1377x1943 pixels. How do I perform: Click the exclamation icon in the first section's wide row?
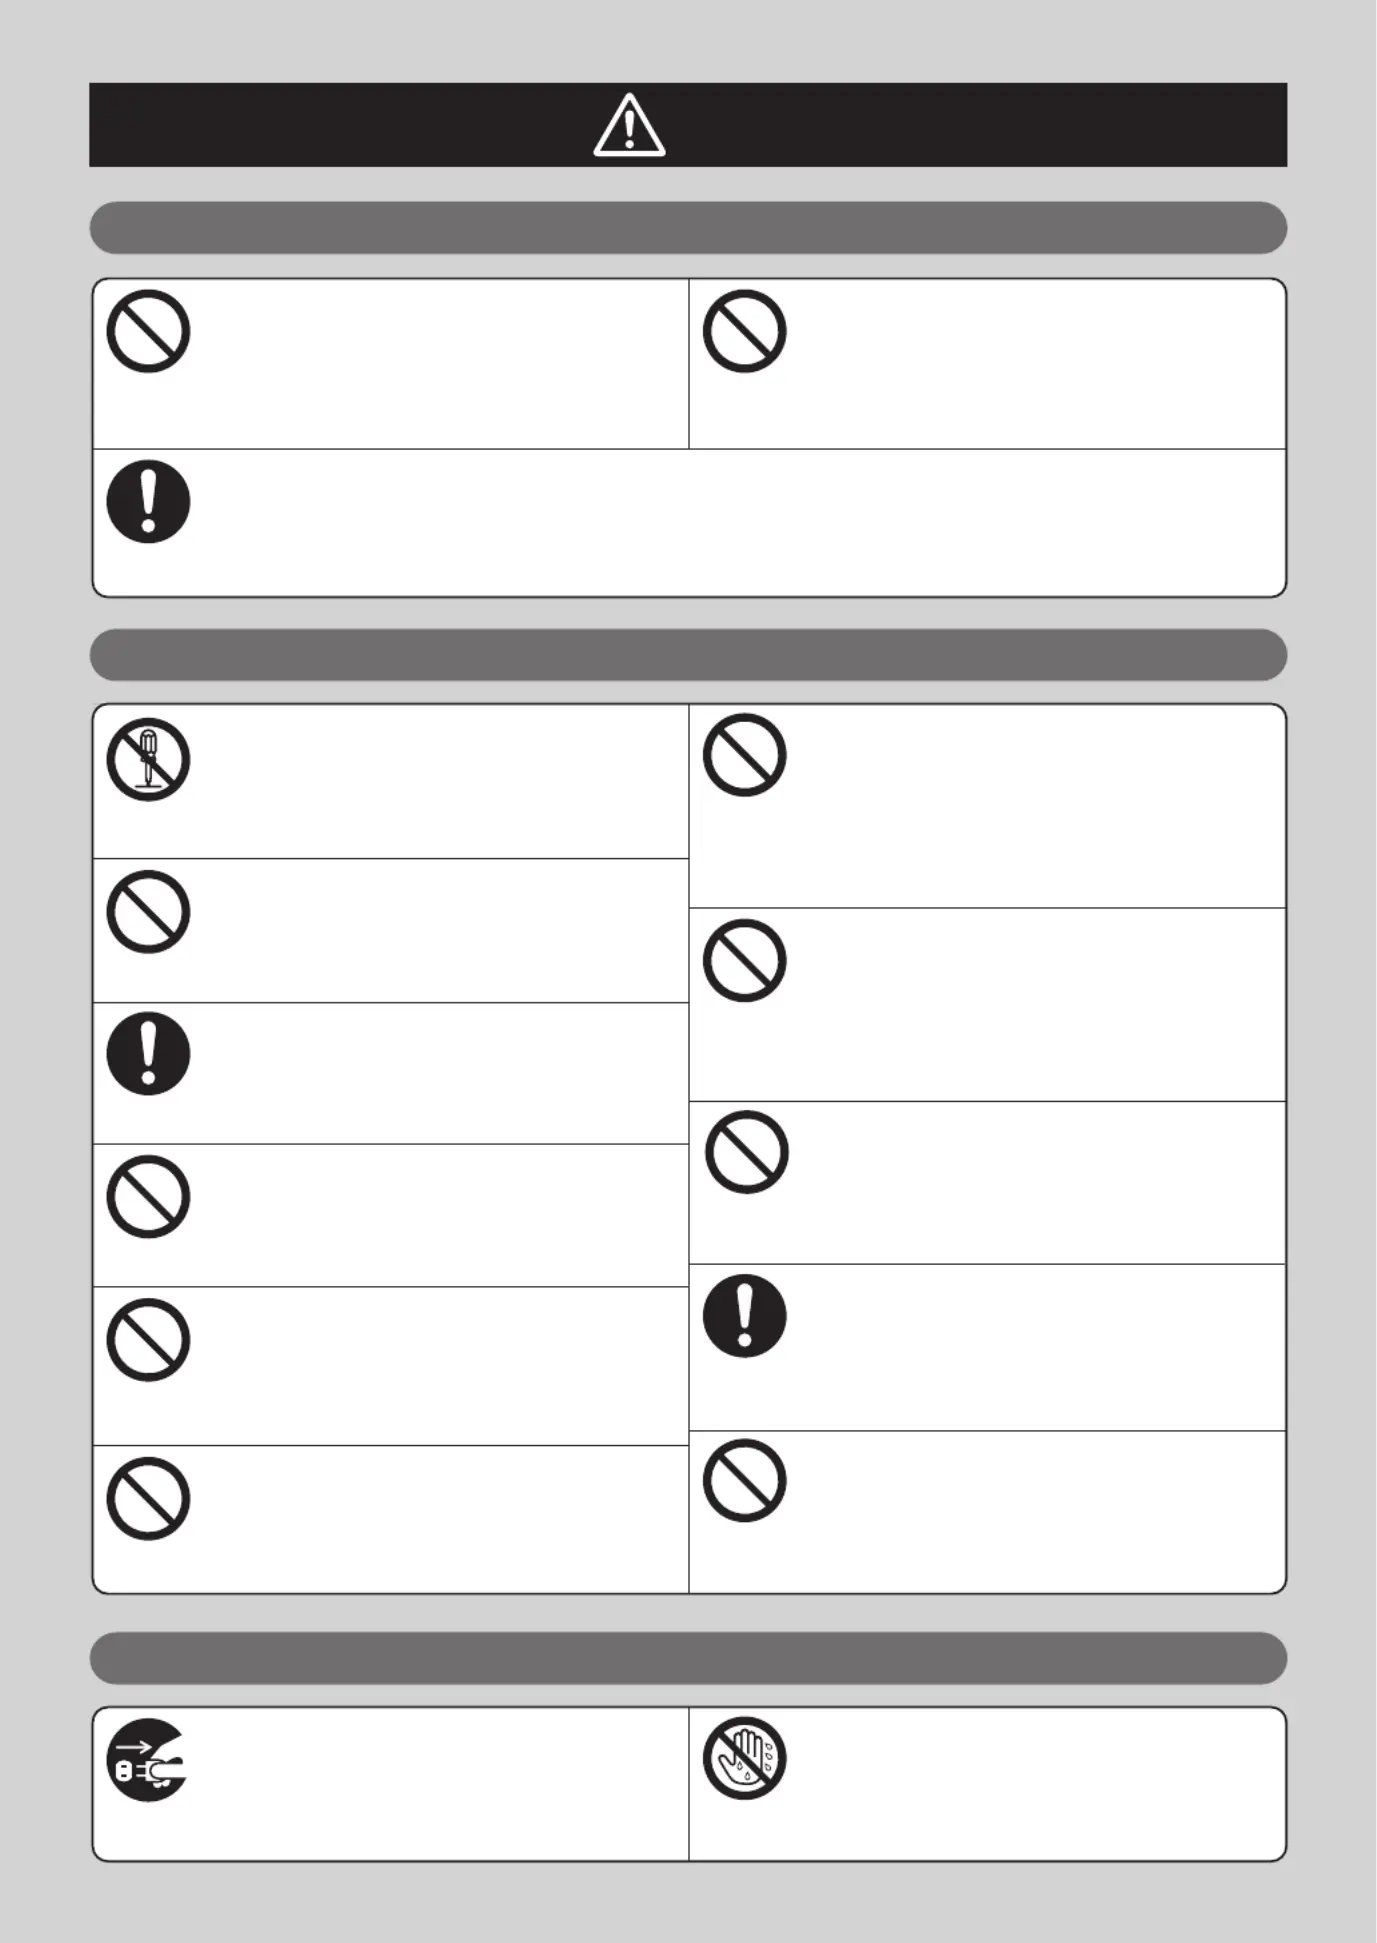[148, 502]
